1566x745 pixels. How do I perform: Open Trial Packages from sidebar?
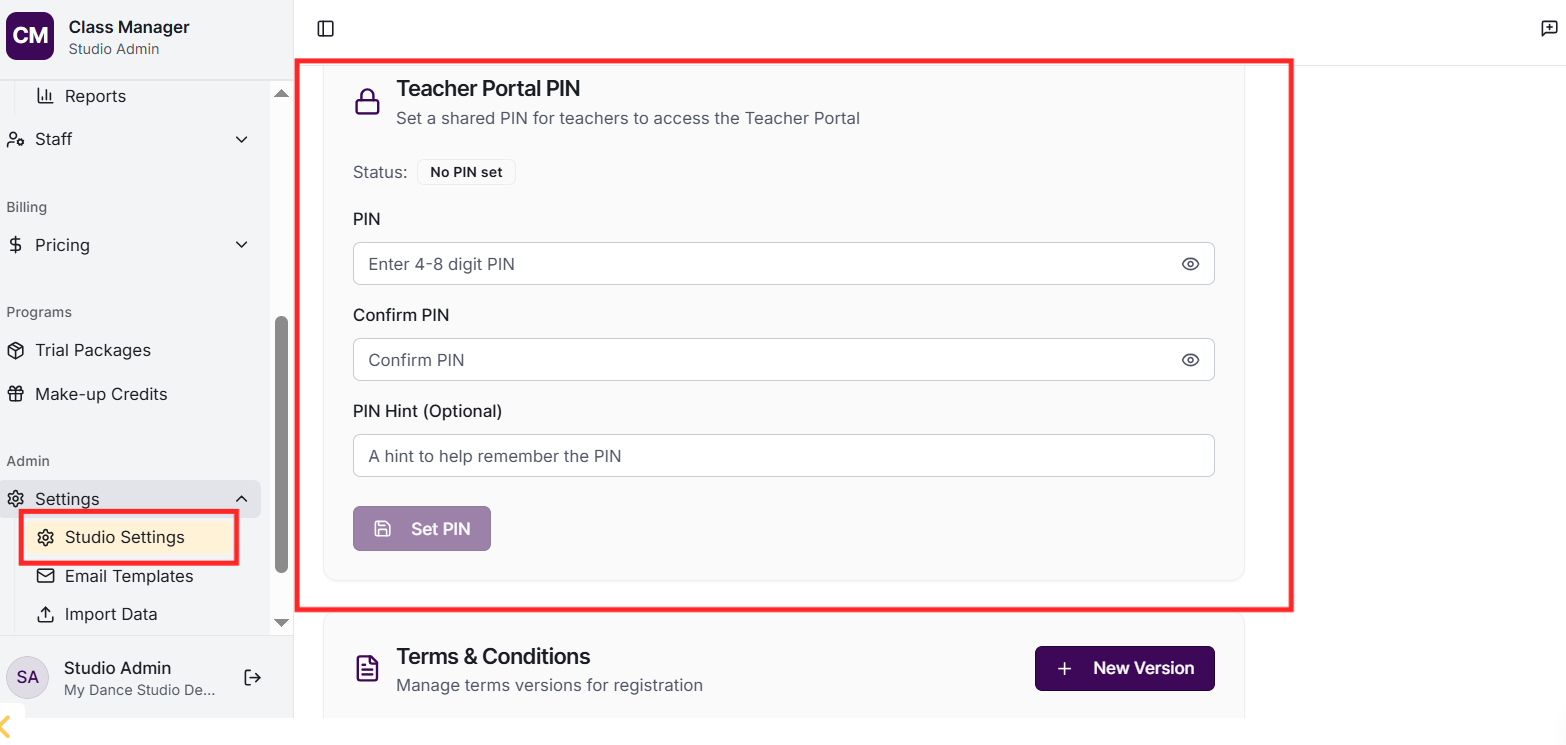tap(92, 350)
